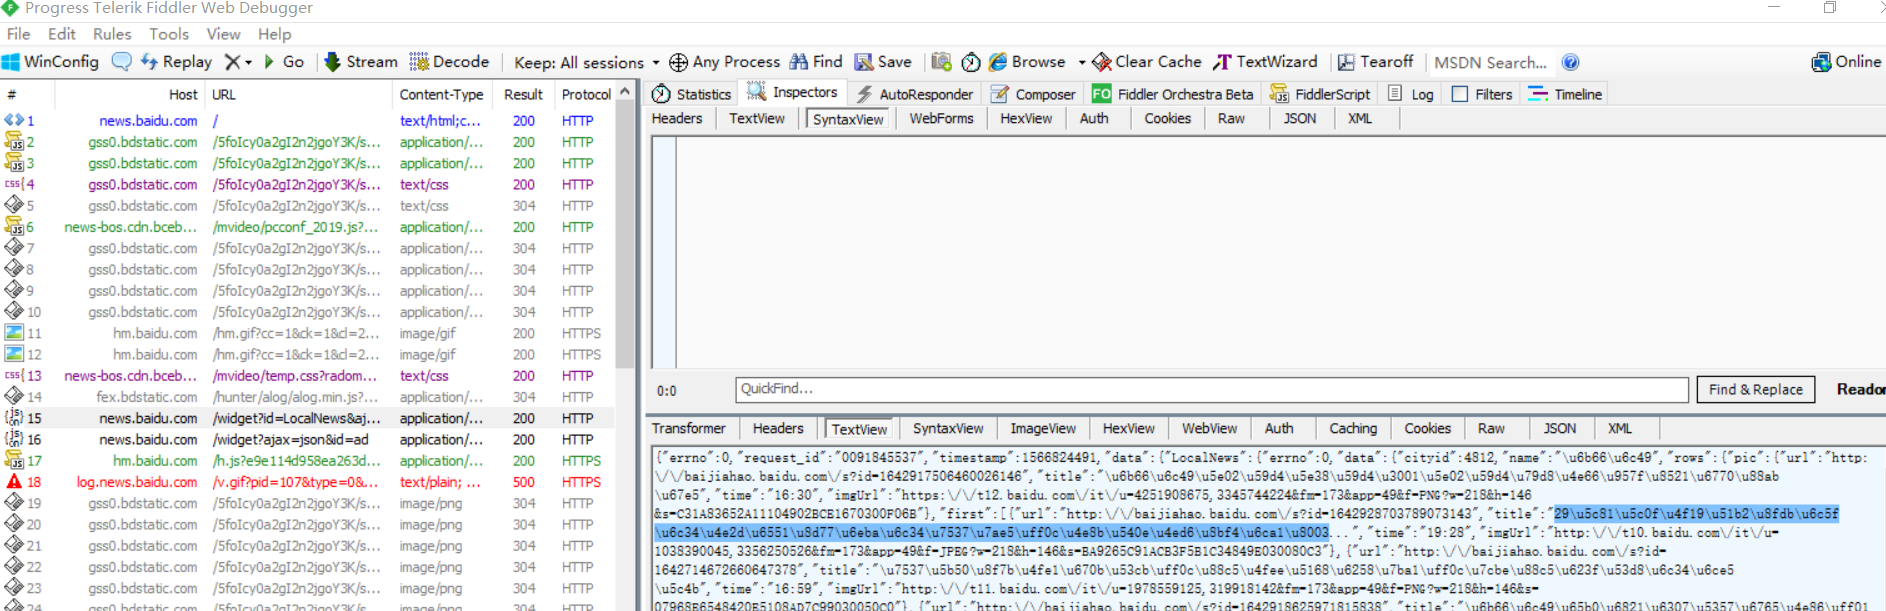Toggle Stream mode in toolbar
The height and width of the screenshot is (611, 1886).
coord(361,62)
